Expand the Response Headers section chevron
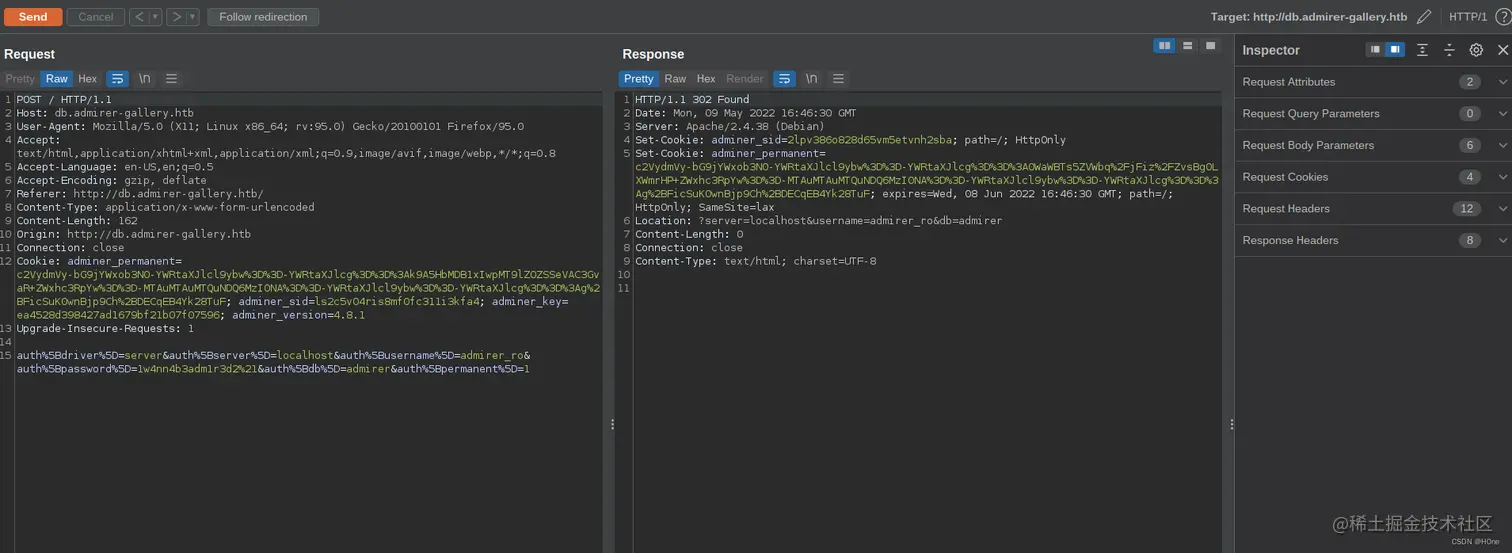Screen dimensions: 1512x553 click(1502, 240)
